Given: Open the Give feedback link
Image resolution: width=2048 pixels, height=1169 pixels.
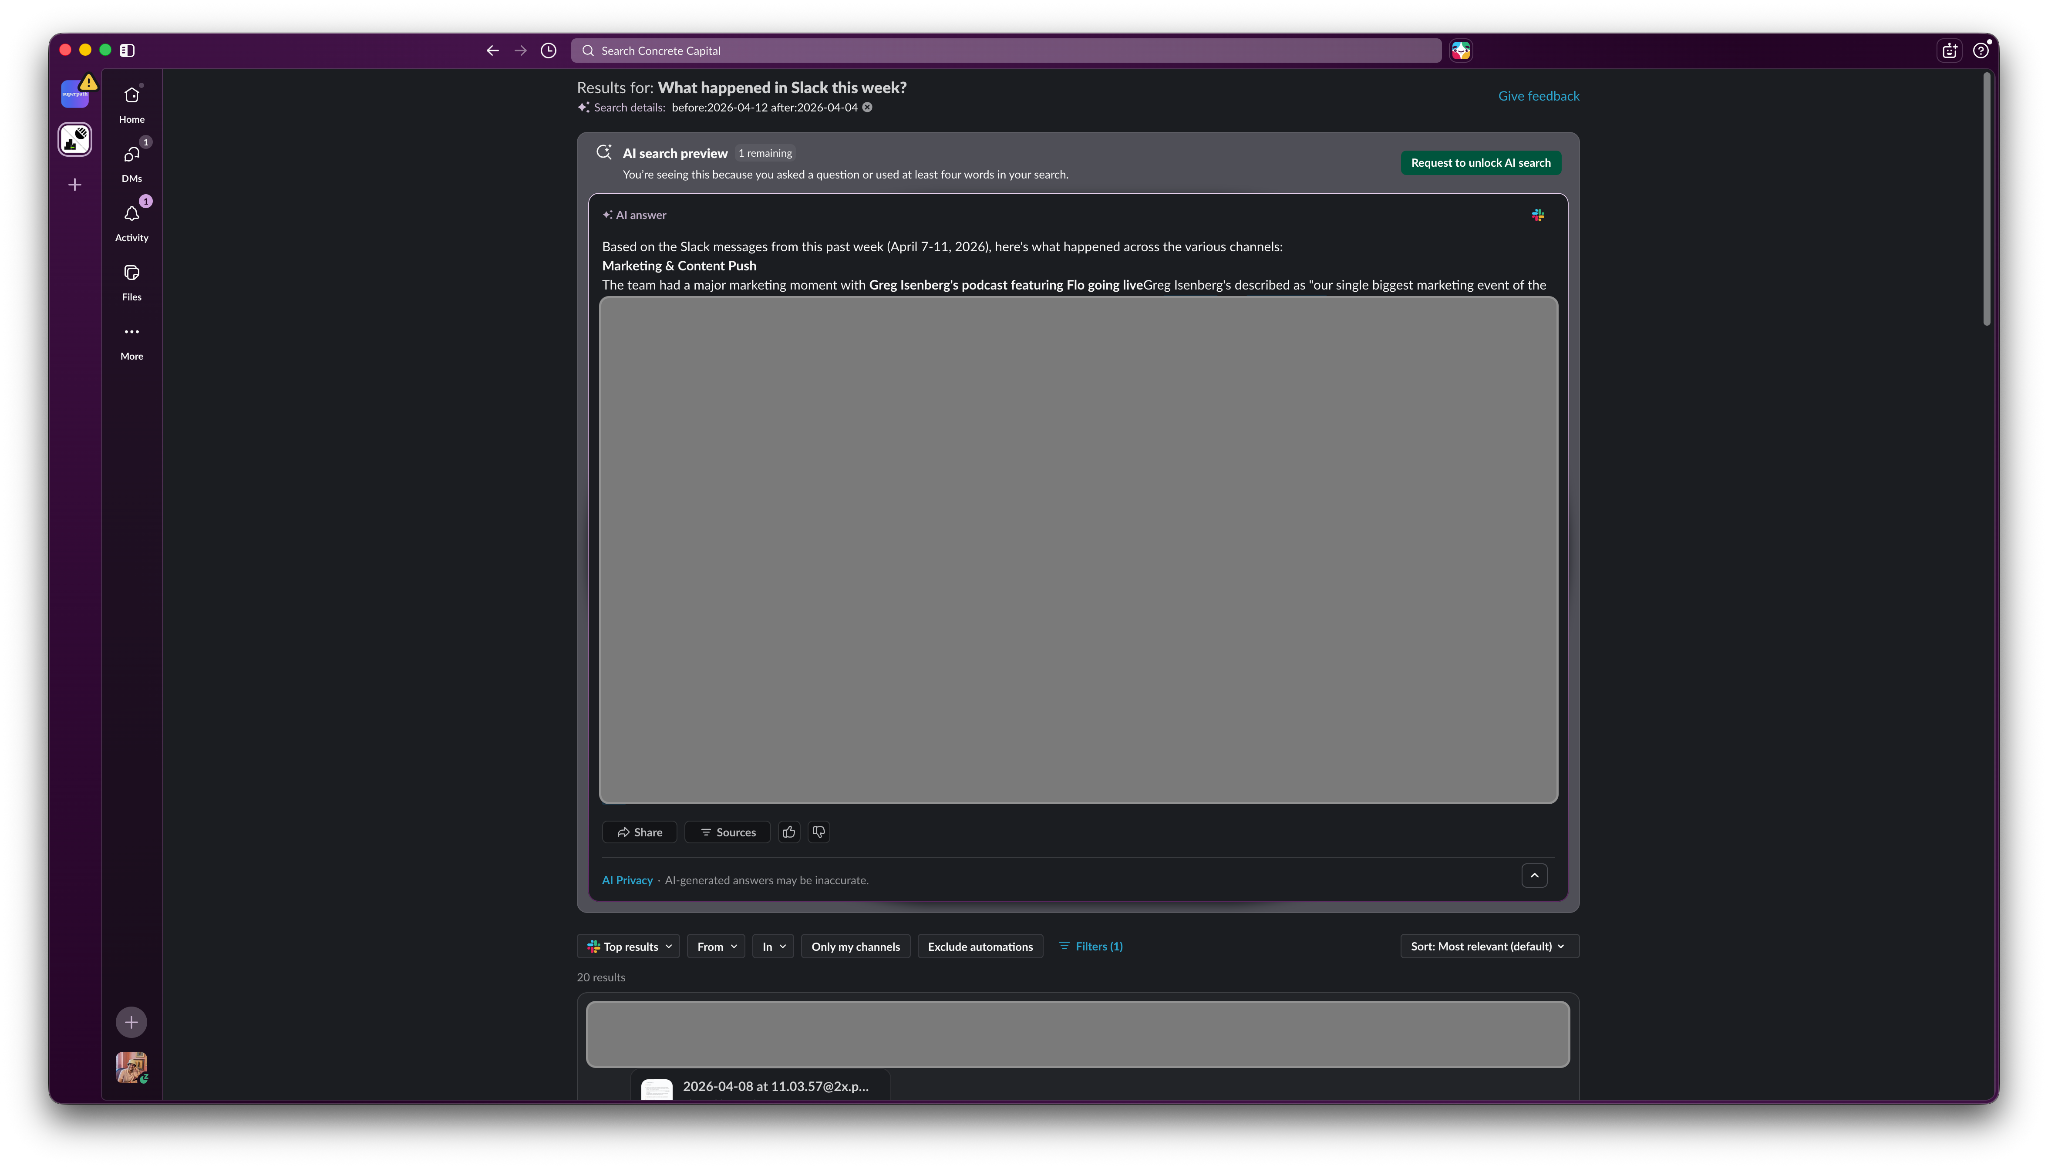Looking at the screenshot, I should (1538, 96).
